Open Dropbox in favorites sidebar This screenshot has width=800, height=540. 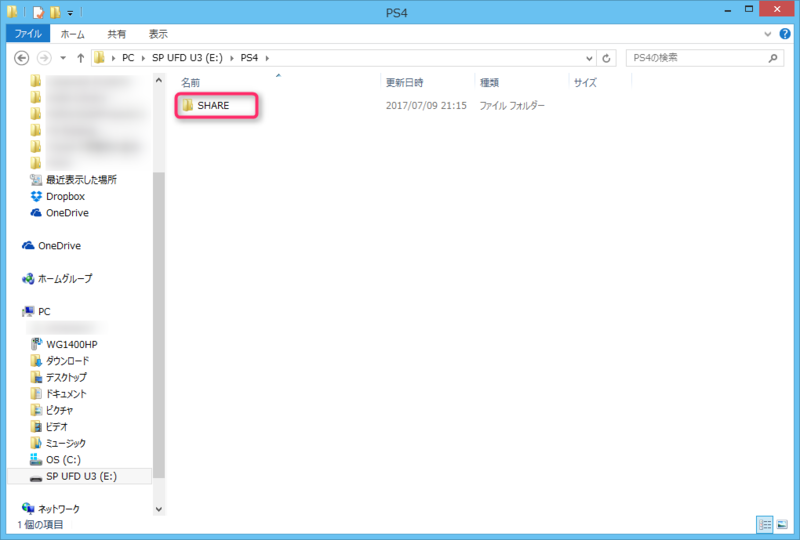[65, 197]
